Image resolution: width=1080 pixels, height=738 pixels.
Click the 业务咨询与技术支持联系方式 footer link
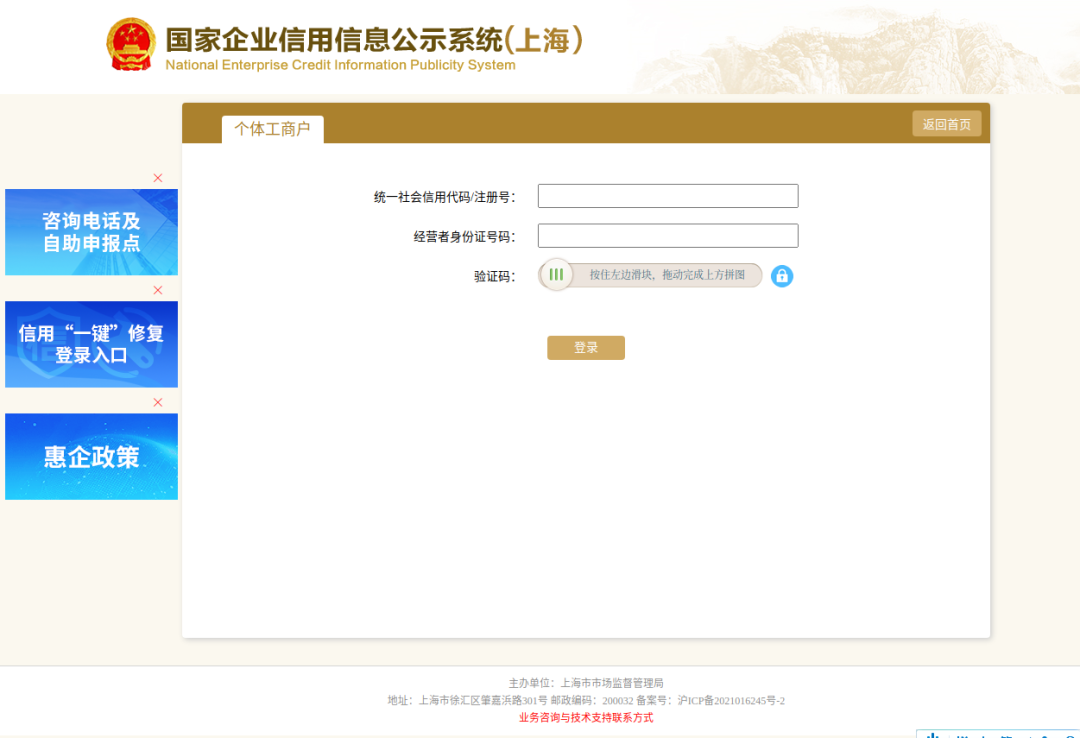(x=586, y=717)
